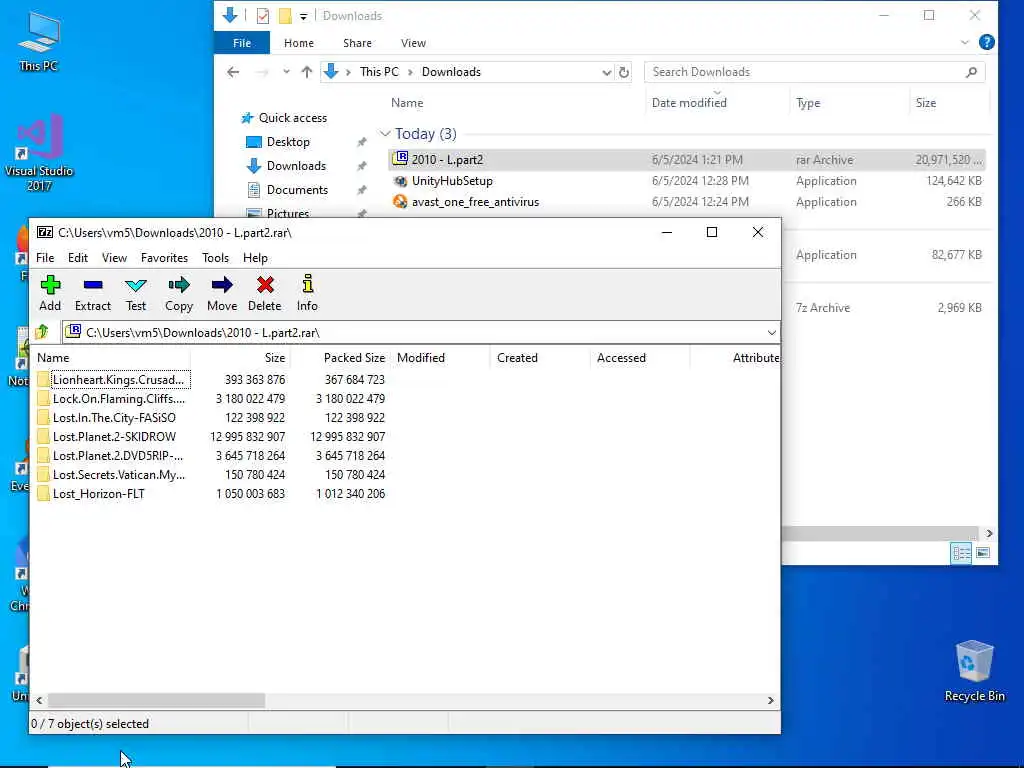Open the File menu in 7-Zip

tap(45, 258)
